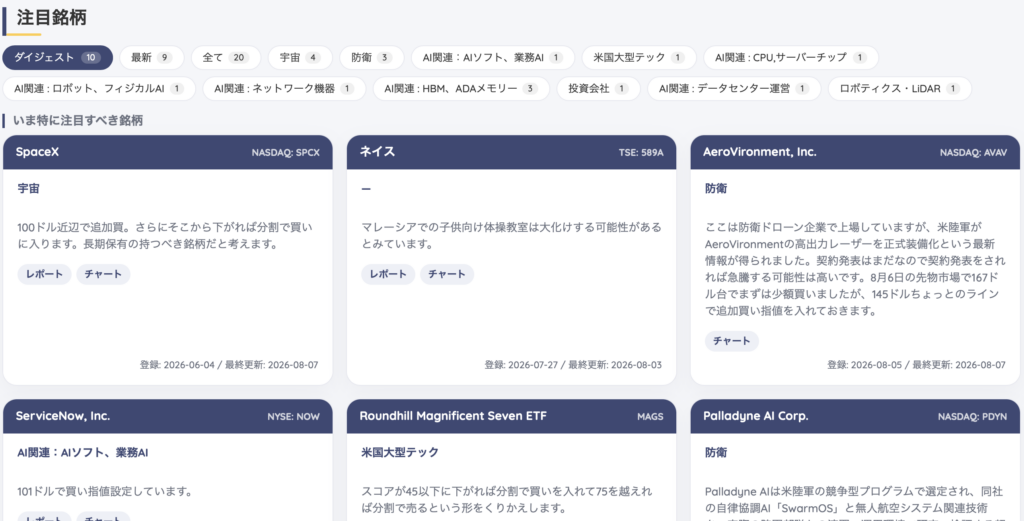Viewport: 1024px width, 521px height.
Task: Filter by 投資会社 chip
Action: 598,89
